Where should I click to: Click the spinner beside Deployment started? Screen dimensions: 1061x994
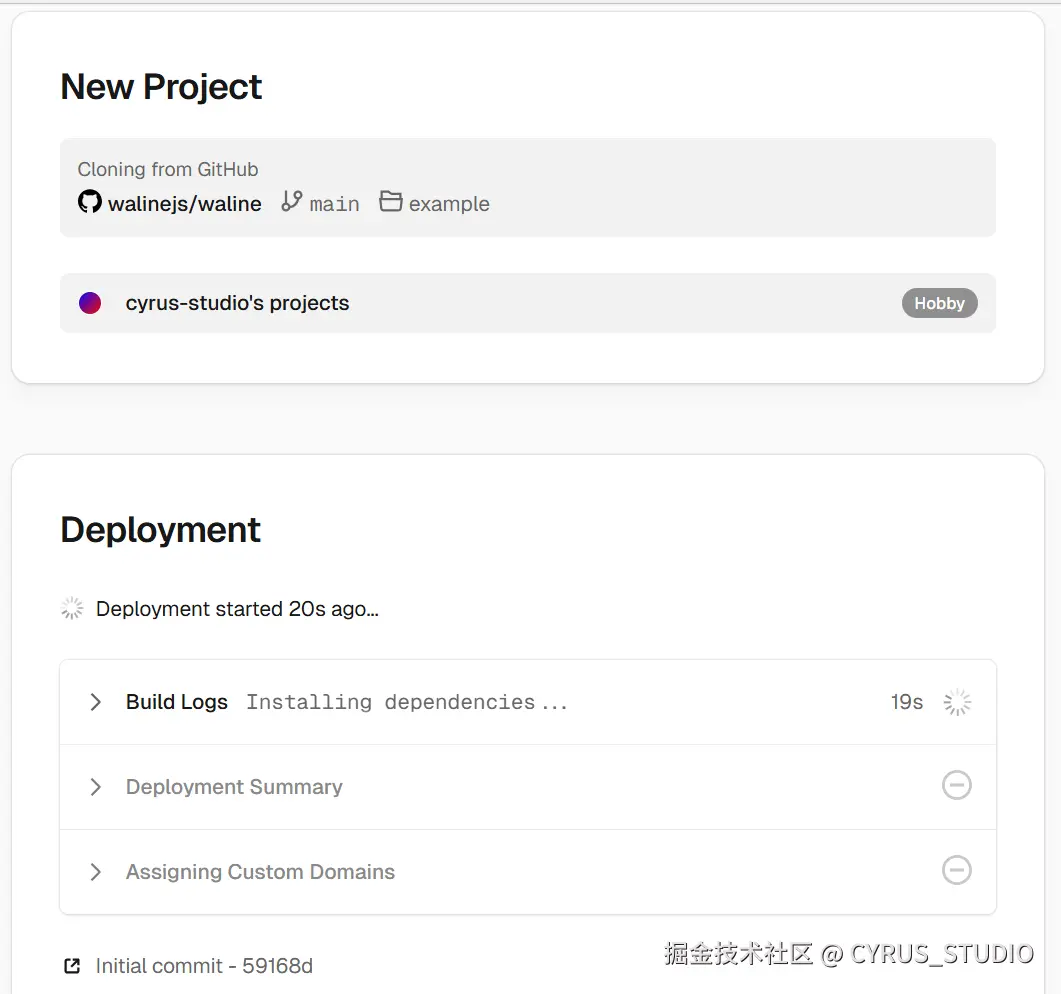click(x=72, y=608)
